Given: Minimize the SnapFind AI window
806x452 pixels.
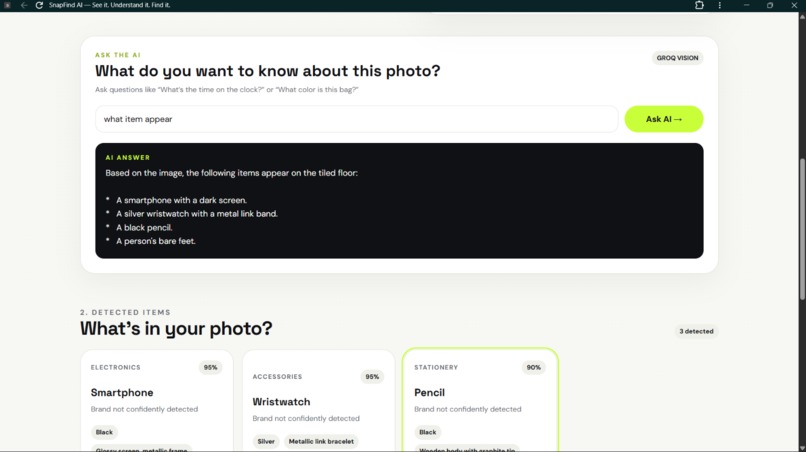Looking at the screenshot, I should pos(746,5).
